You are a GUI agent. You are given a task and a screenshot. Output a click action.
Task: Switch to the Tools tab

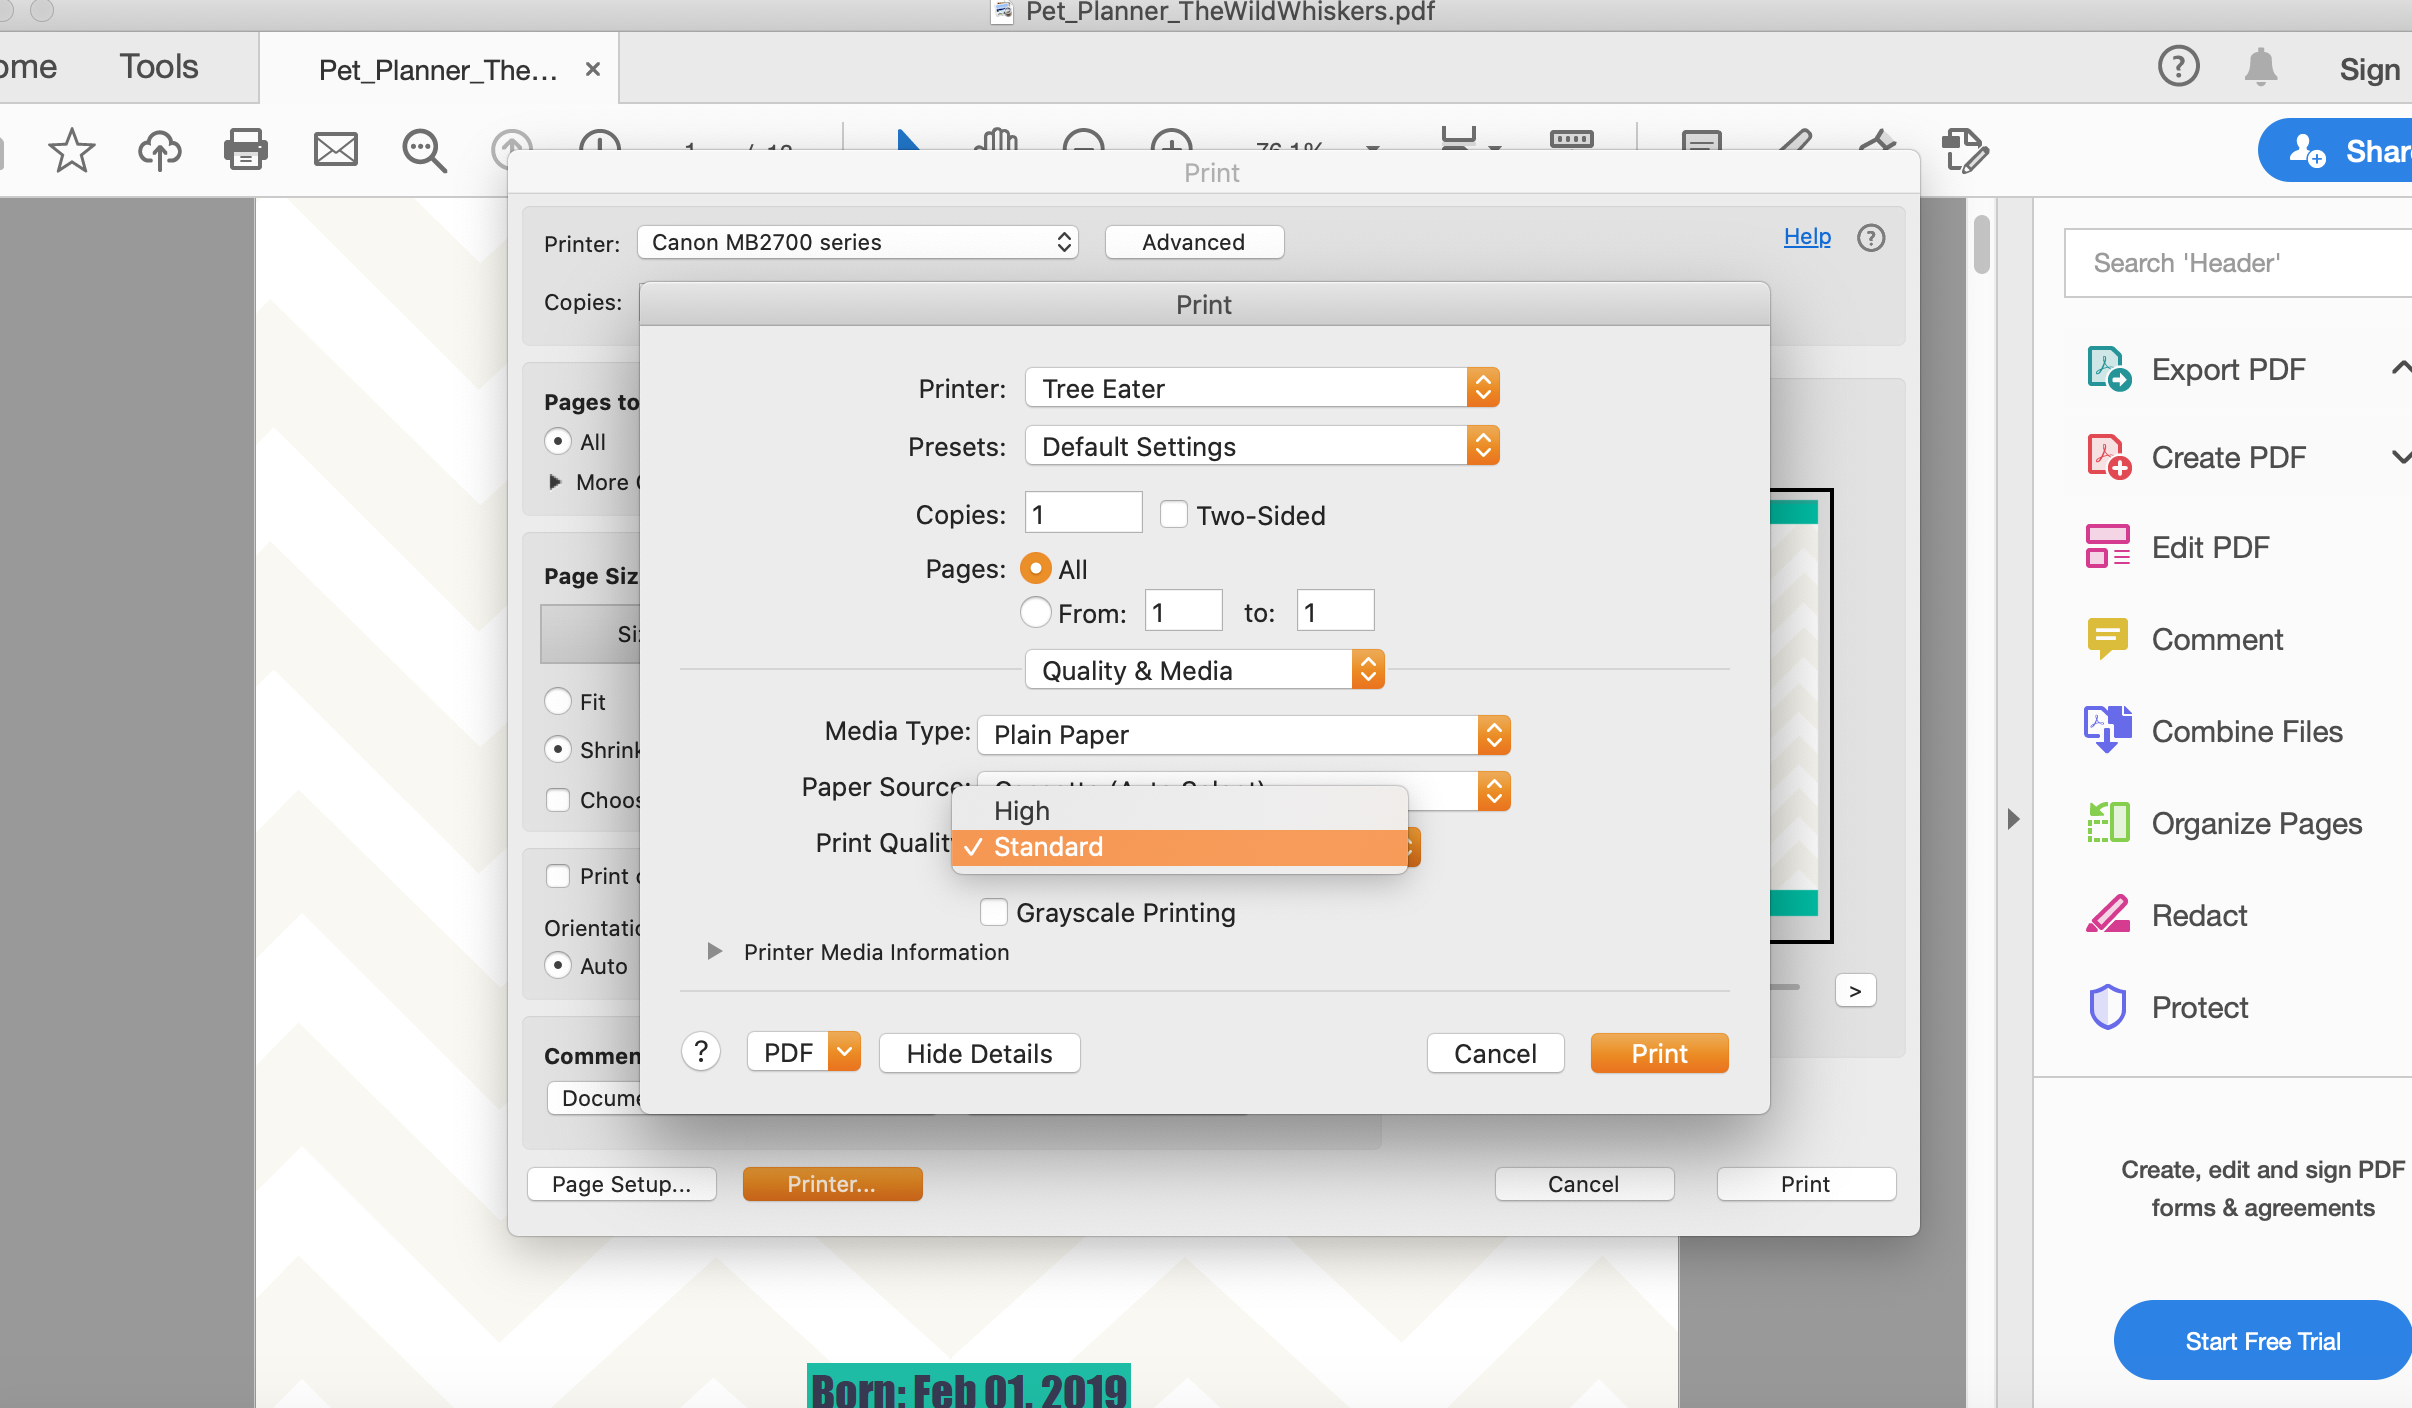tap(159, 67)
